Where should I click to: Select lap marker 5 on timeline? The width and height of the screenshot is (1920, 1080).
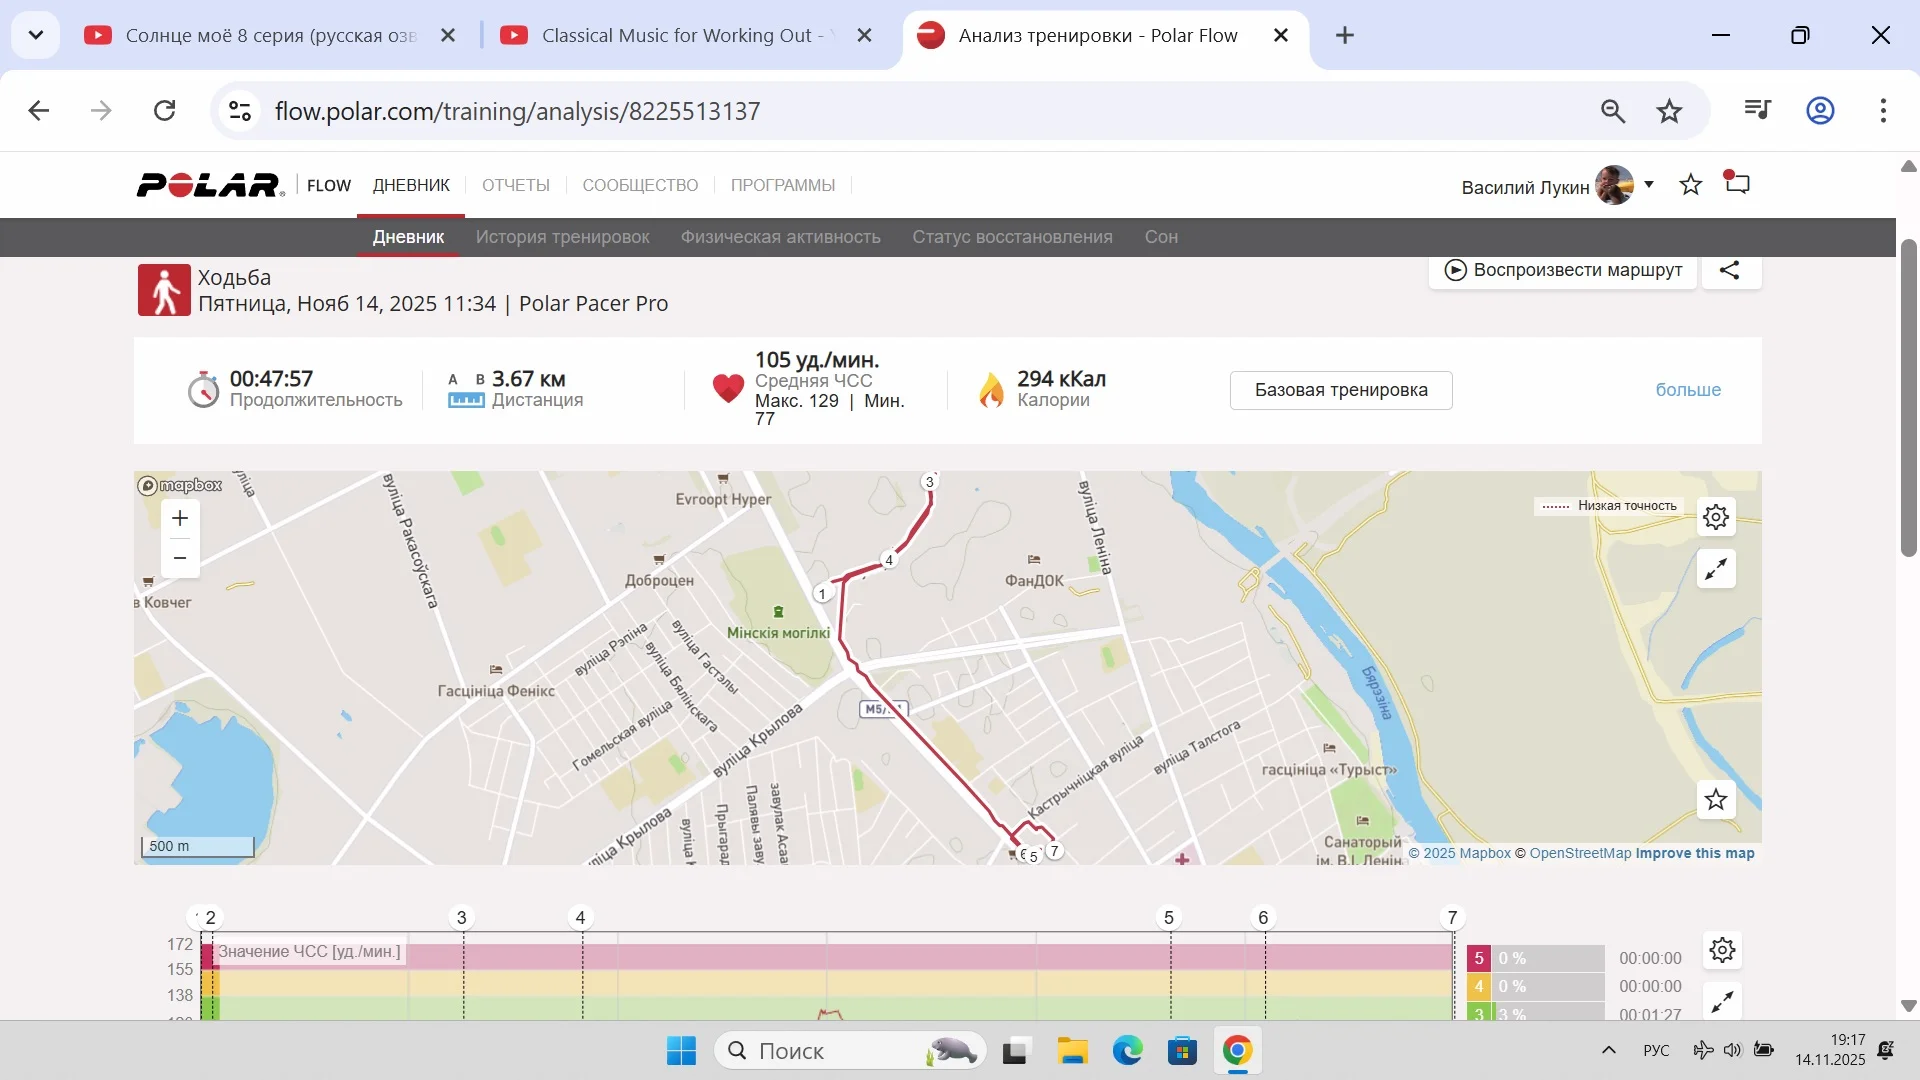click(1168, 917)
